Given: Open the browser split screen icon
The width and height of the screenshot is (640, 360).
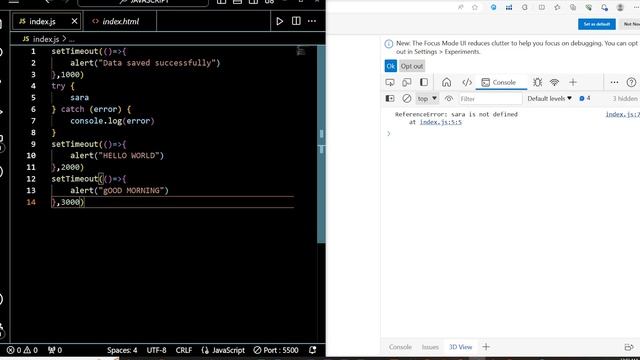Looking at the screenshot, I should (542, 7).
